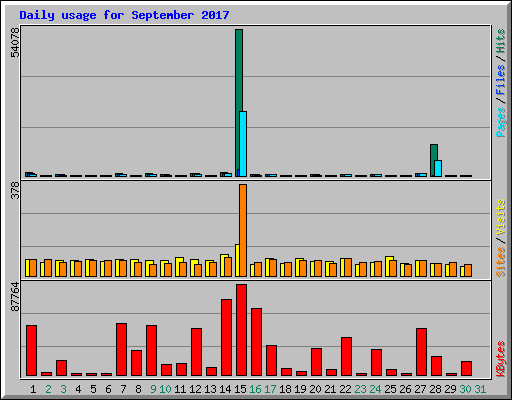Viewport: 512px width, 400px height.
Task: Click day label 18 on the x-axis
Action: [x=285, y=389]
